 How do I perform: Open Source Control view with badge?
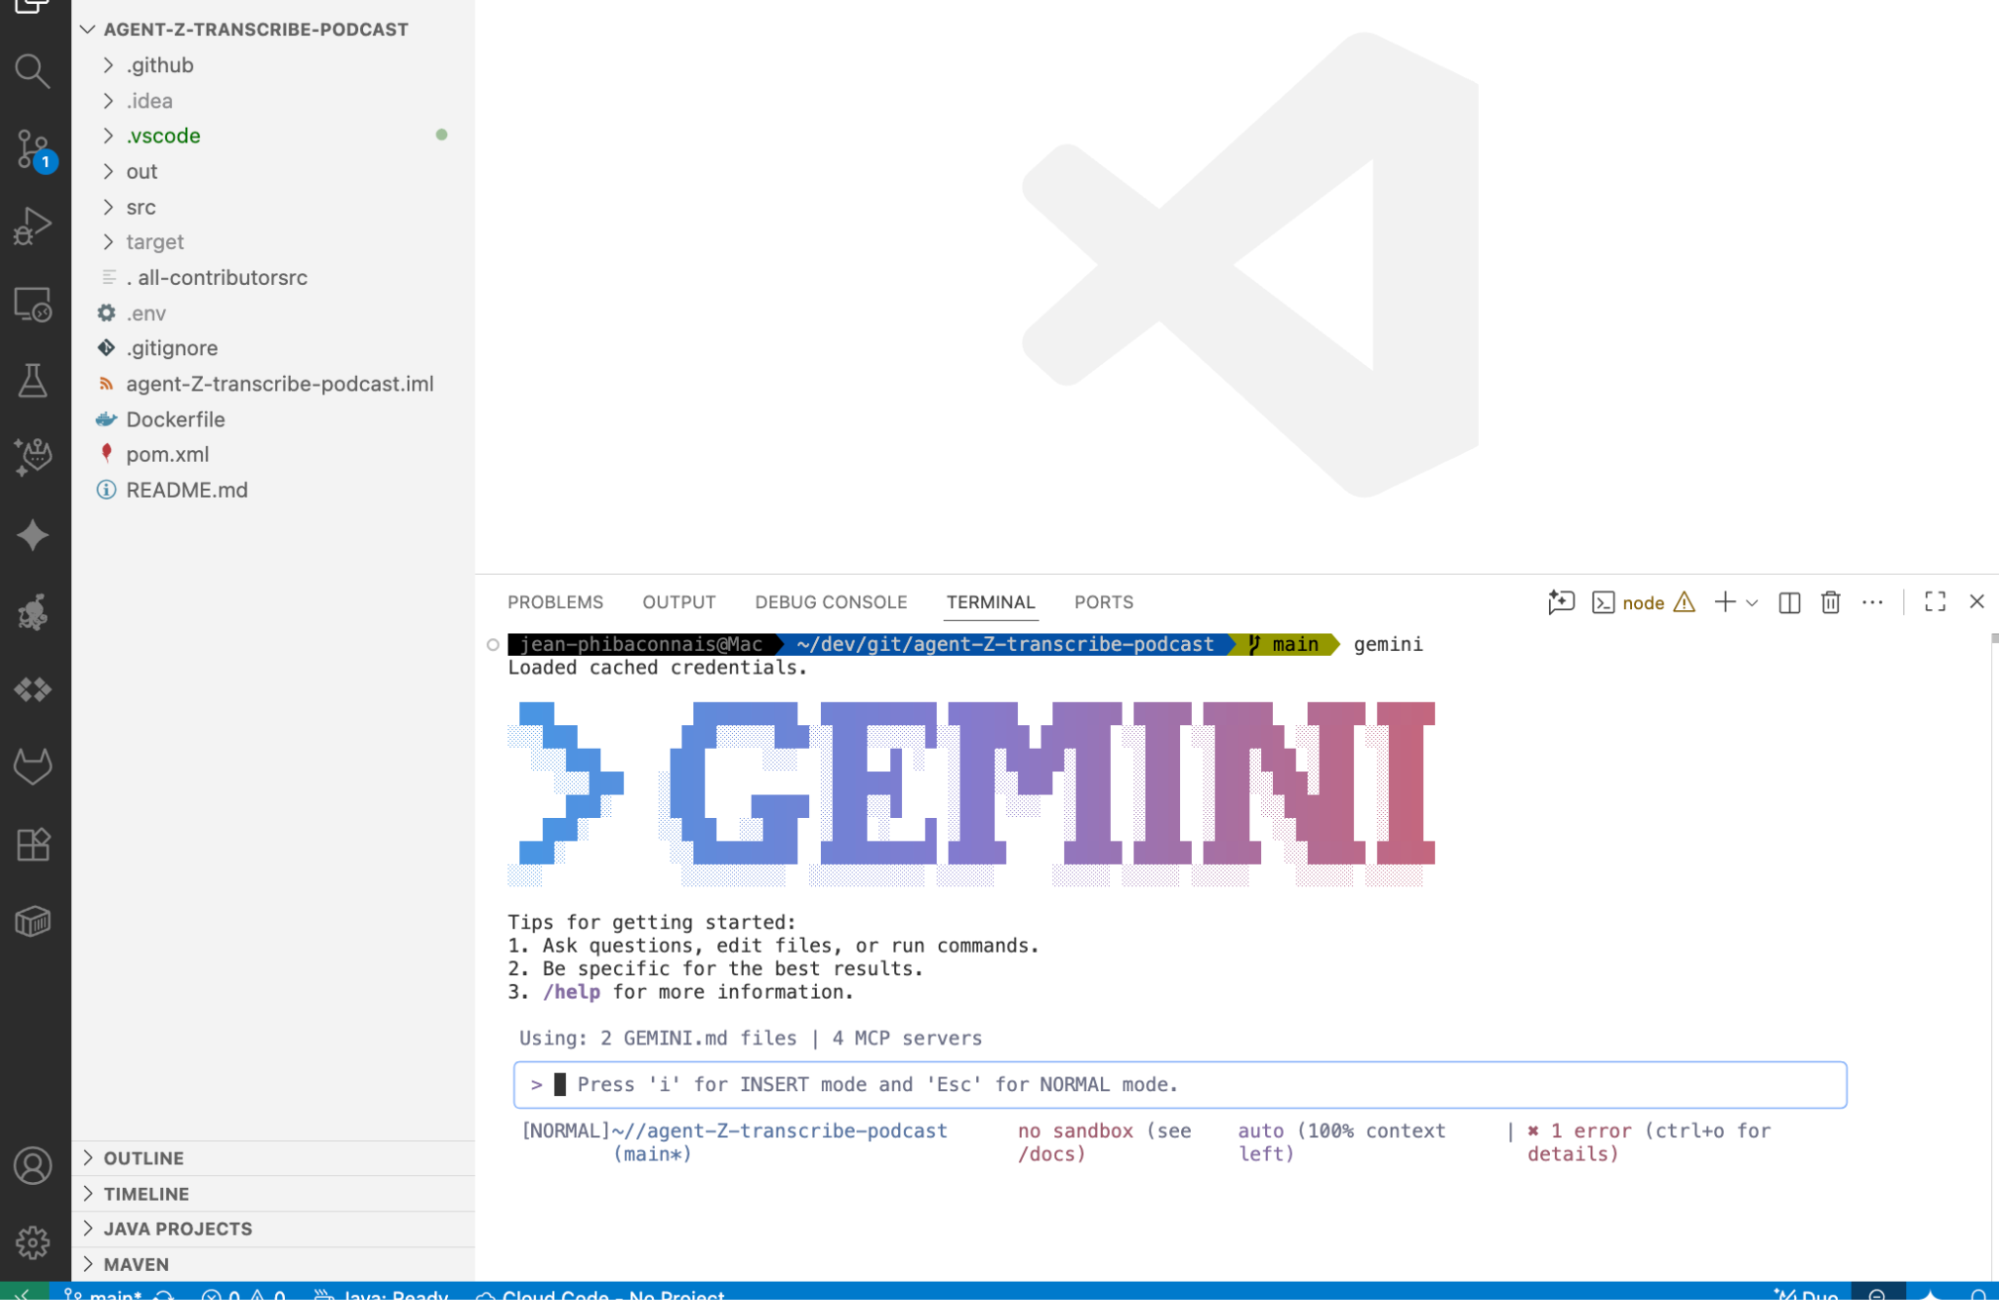click(32, 149)
